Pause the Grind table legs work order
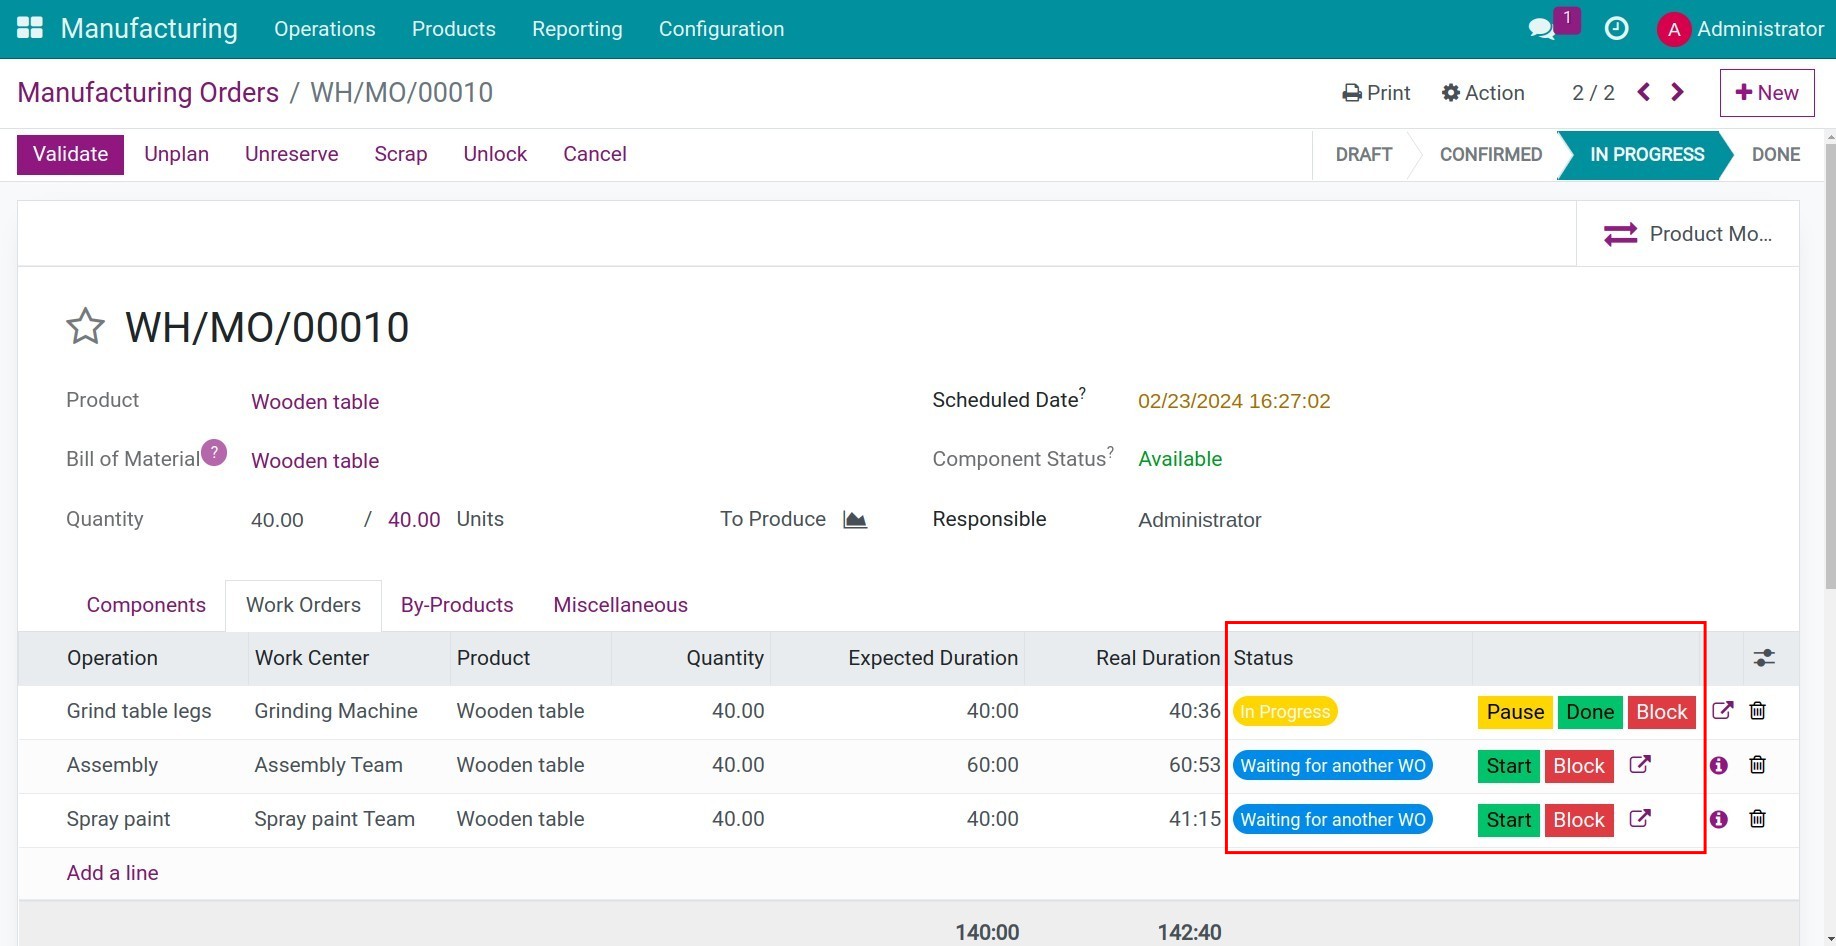1836x946 pixels. click(x=1515, y=712)
